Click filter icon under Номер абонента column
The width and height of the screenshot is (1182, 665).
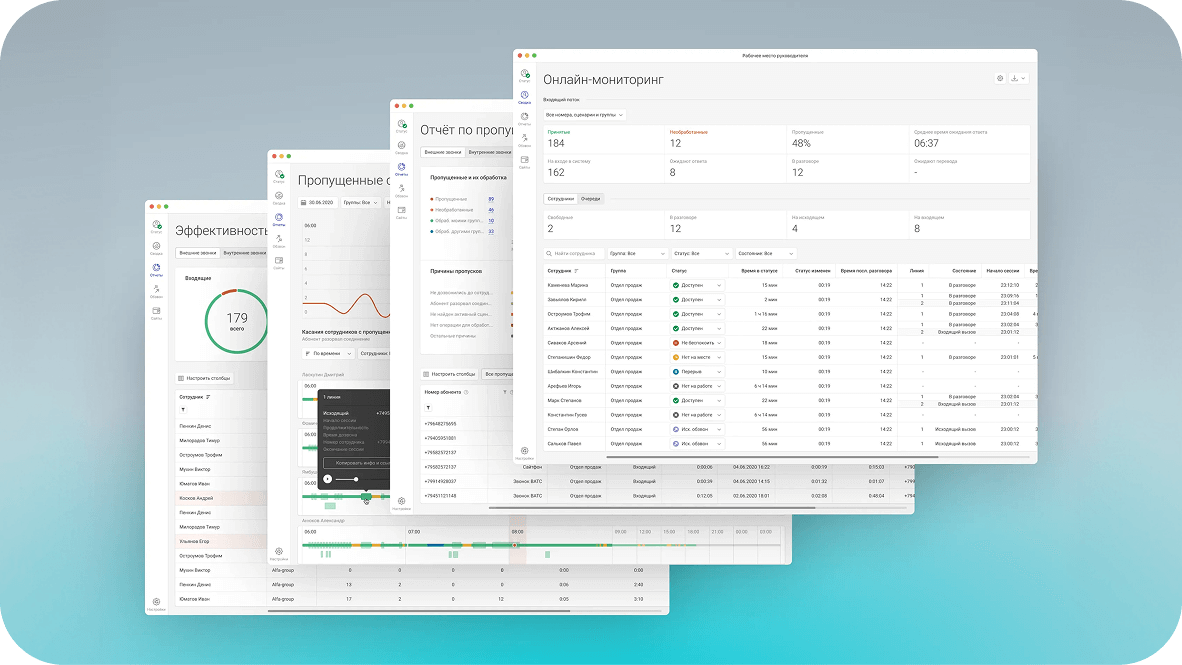click(428, 408)
